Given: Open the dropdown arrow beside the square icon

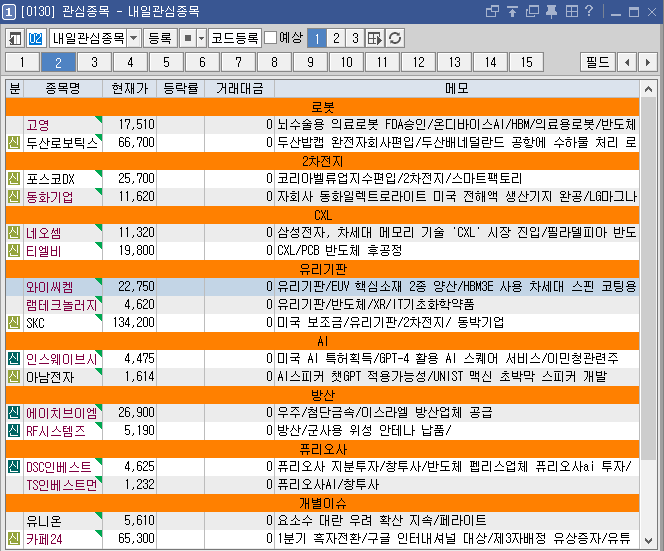Looking at the screenshot, I should [x=202, y=39].
